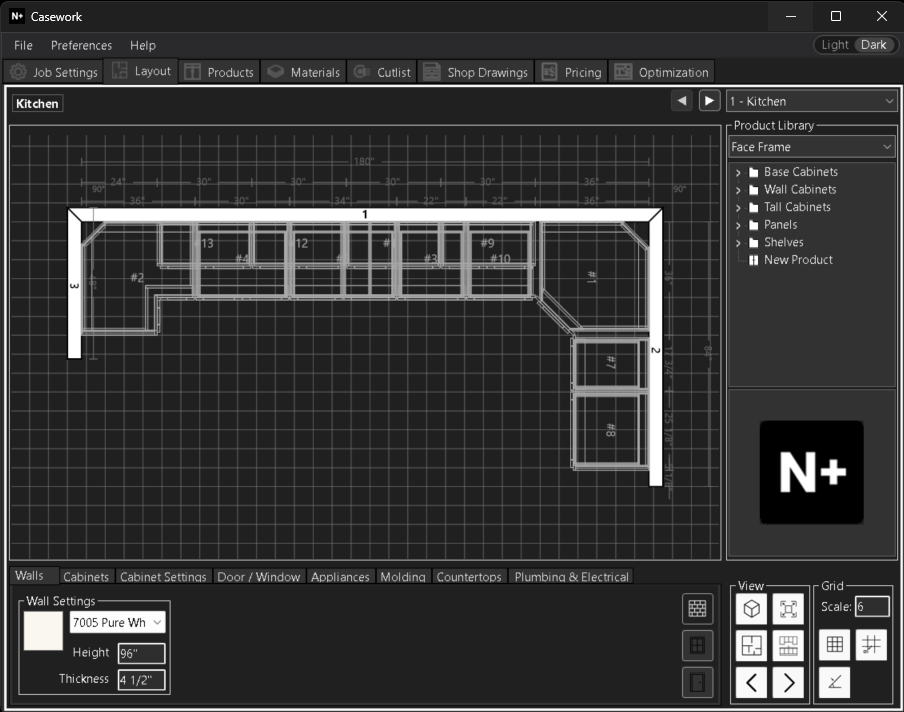Switch to the Materials tab
This screenshot has height=712, width=904.
(303, 72)
